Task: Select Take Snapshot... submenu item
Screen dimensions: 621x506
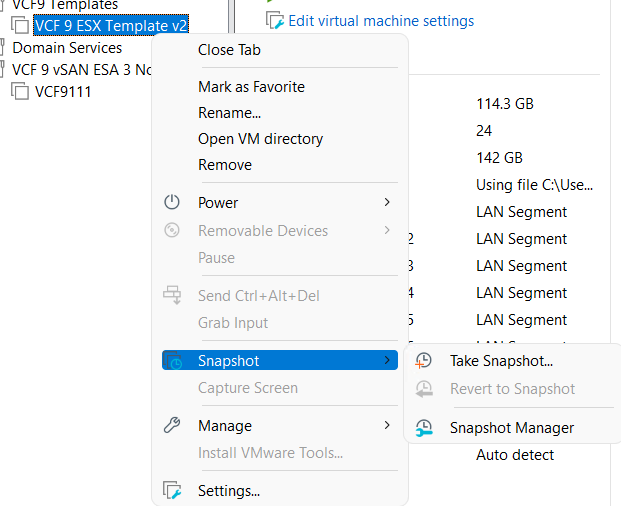Action: coord(501,361)
